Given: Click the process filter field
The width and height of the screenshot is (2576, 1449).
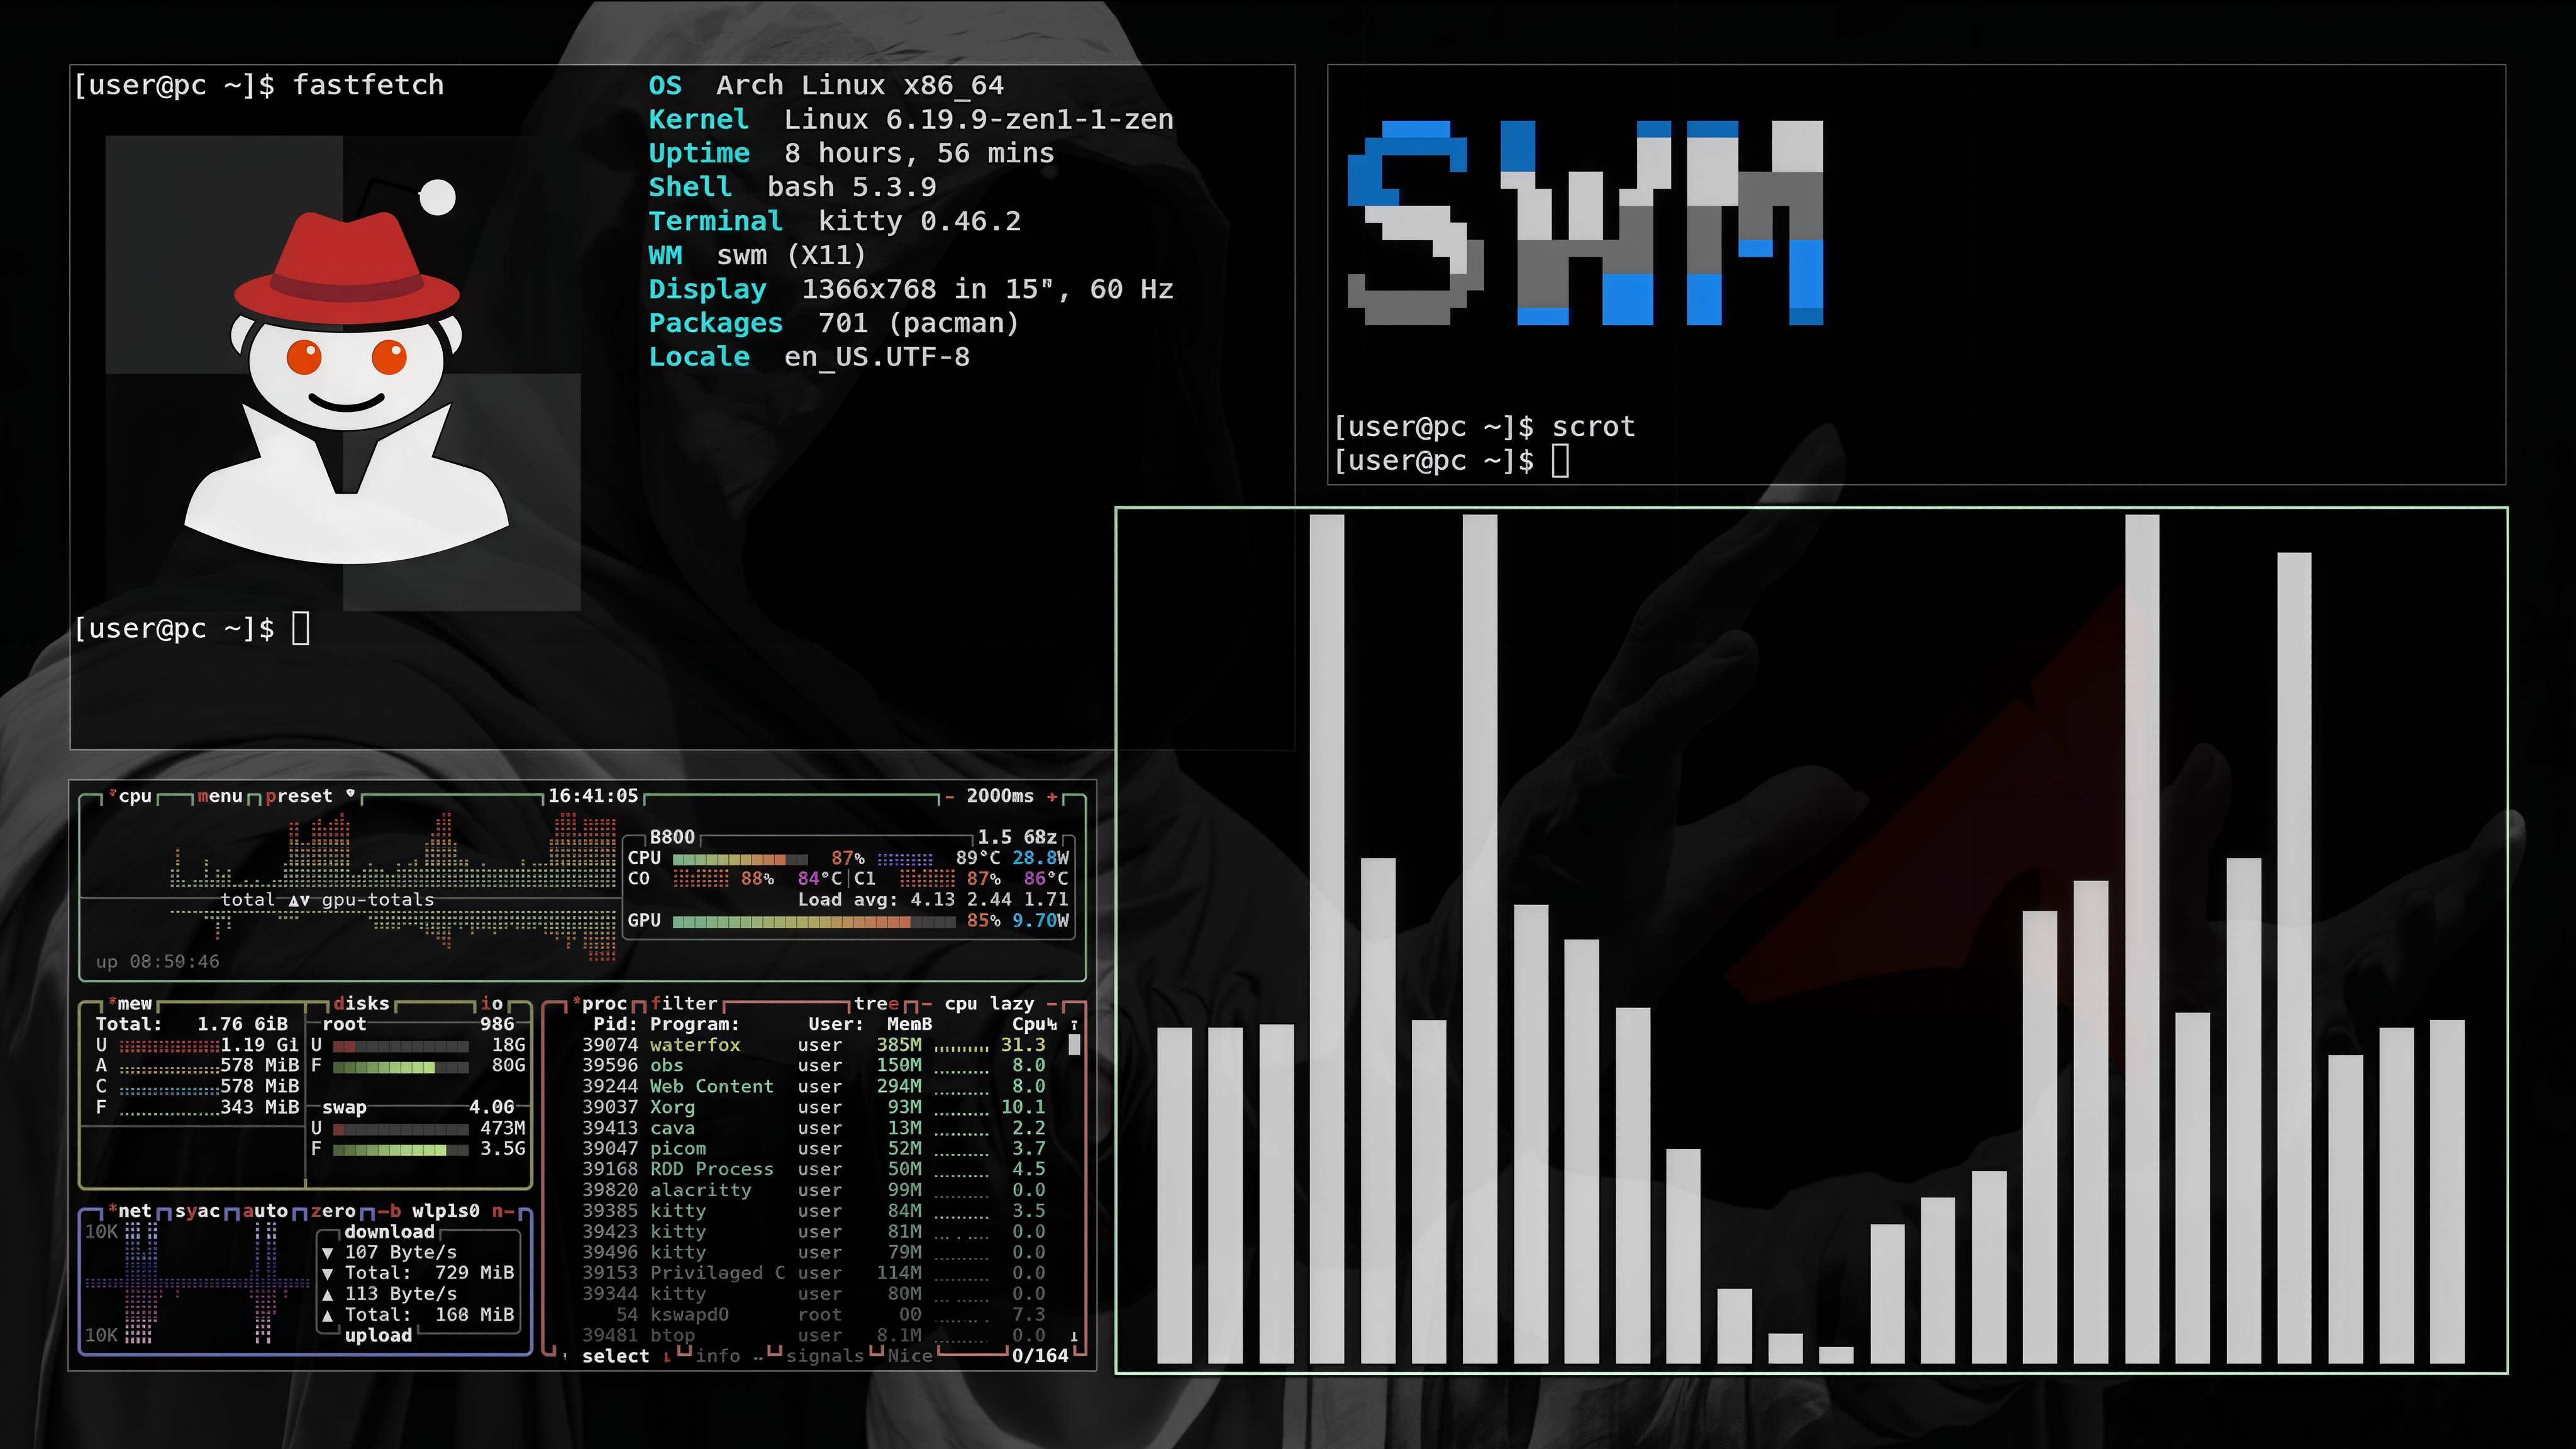Looking at the screenshot, I should [684, 1003].
